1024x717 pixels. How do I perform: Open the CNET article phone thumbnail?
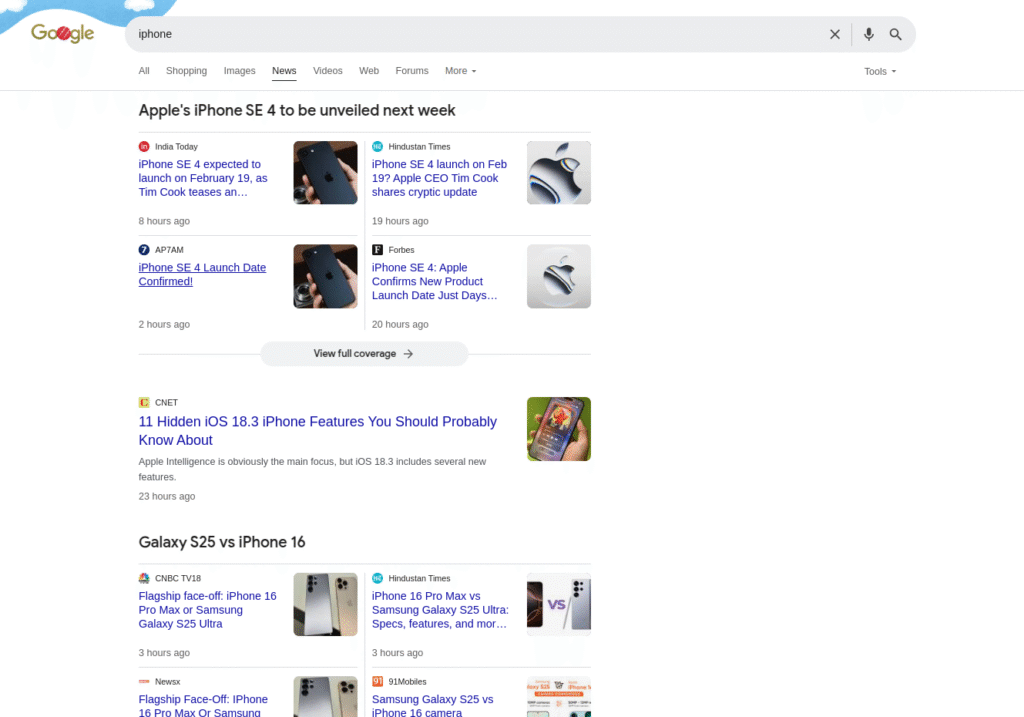click(x=558, y=429)
